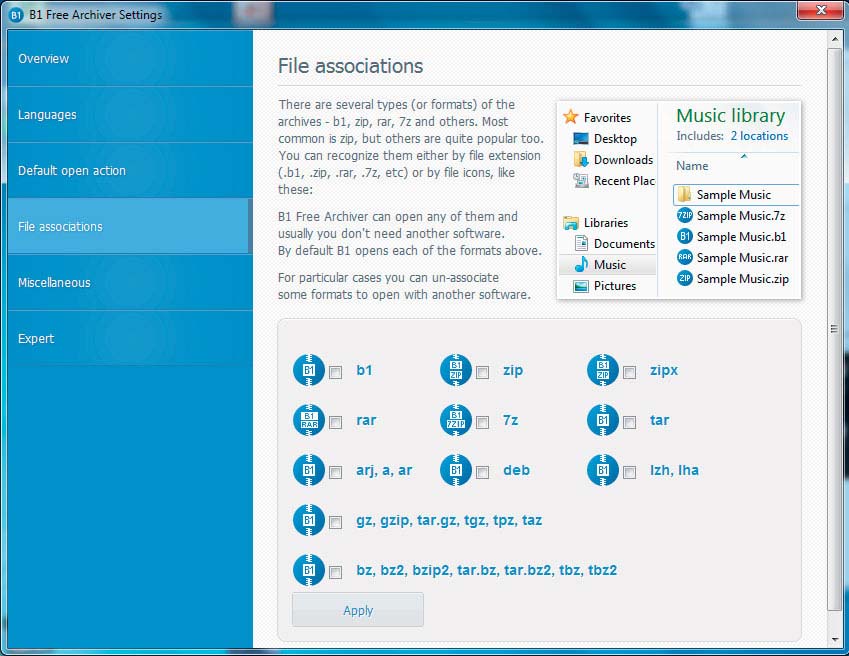Click the Recent Places icon
Screen dimensions: 849x656
coord(580,180)
